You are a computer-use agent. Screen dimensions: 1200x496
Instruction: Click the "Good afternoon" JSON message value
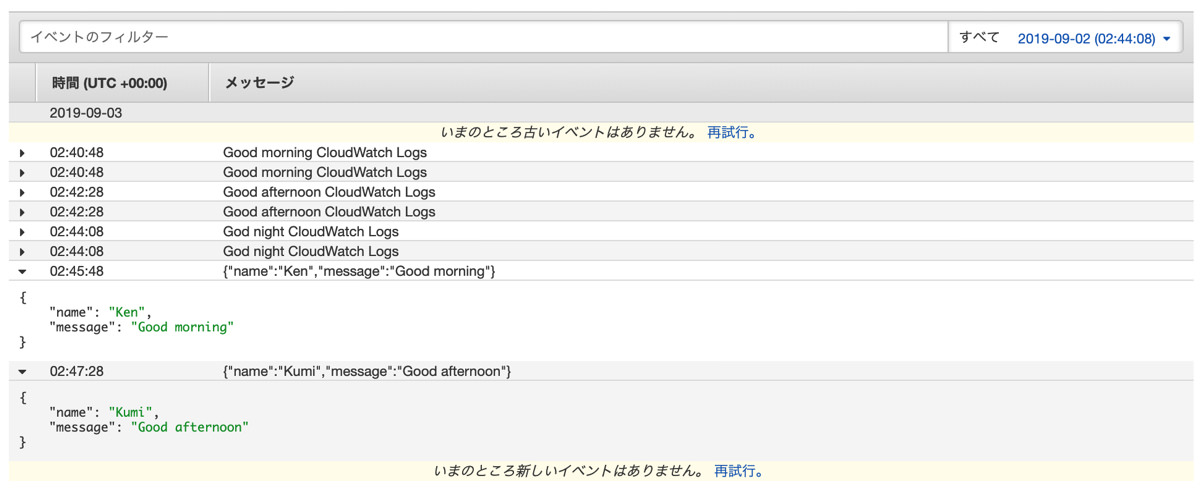click(x=190, y=427)
